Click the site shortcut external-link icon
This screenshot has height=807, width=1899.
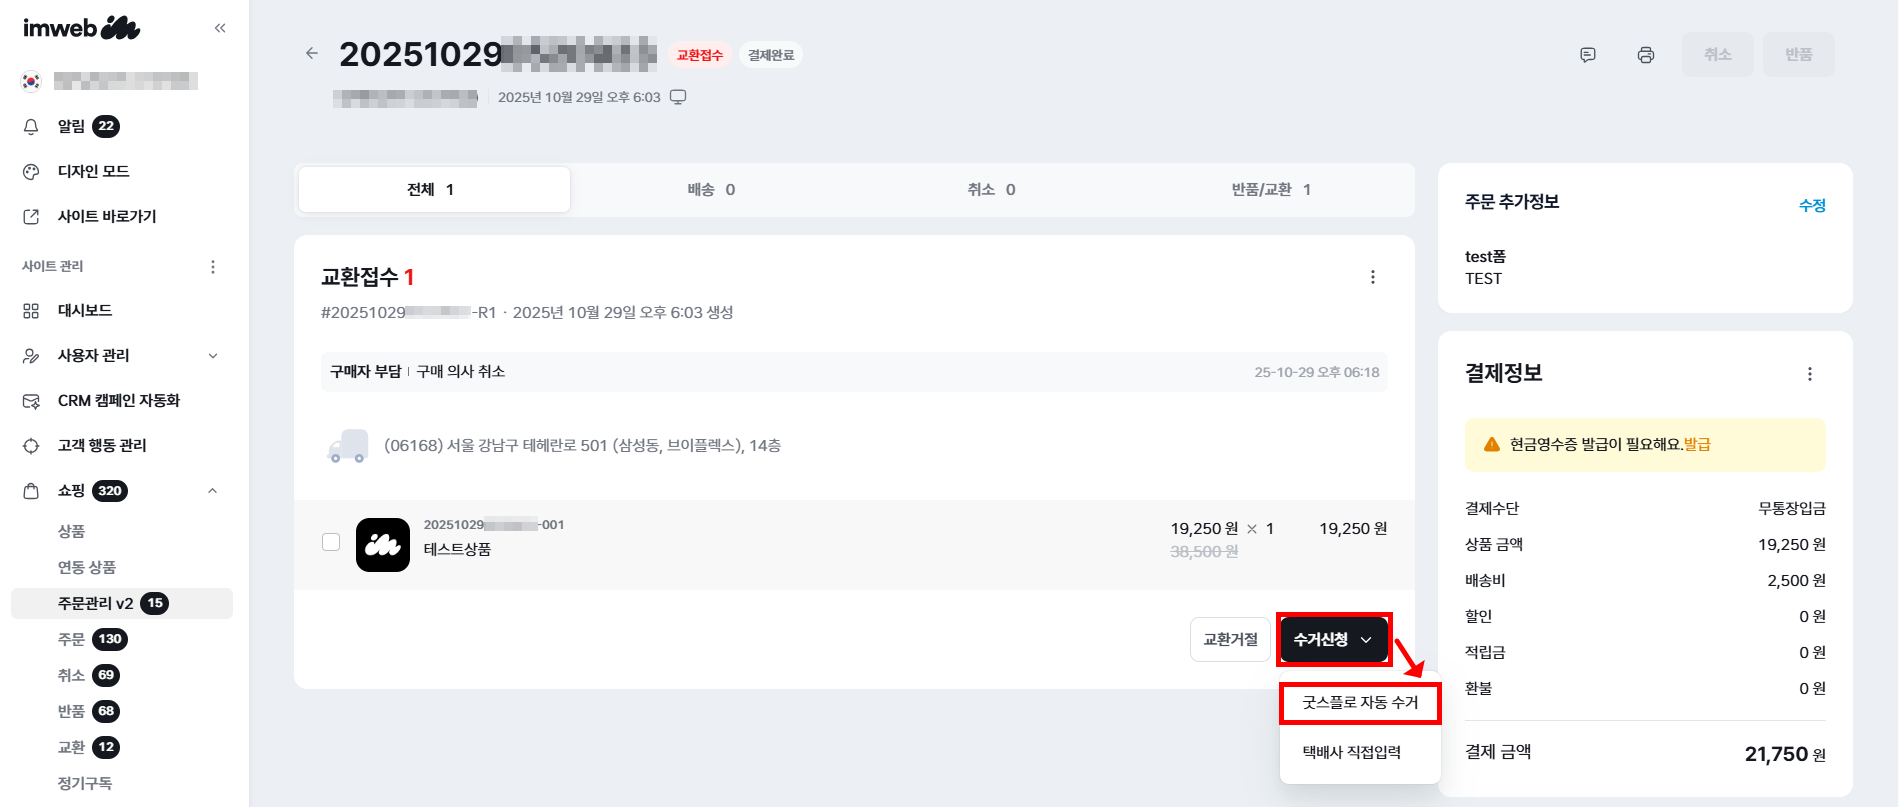(x=31, y=216)
